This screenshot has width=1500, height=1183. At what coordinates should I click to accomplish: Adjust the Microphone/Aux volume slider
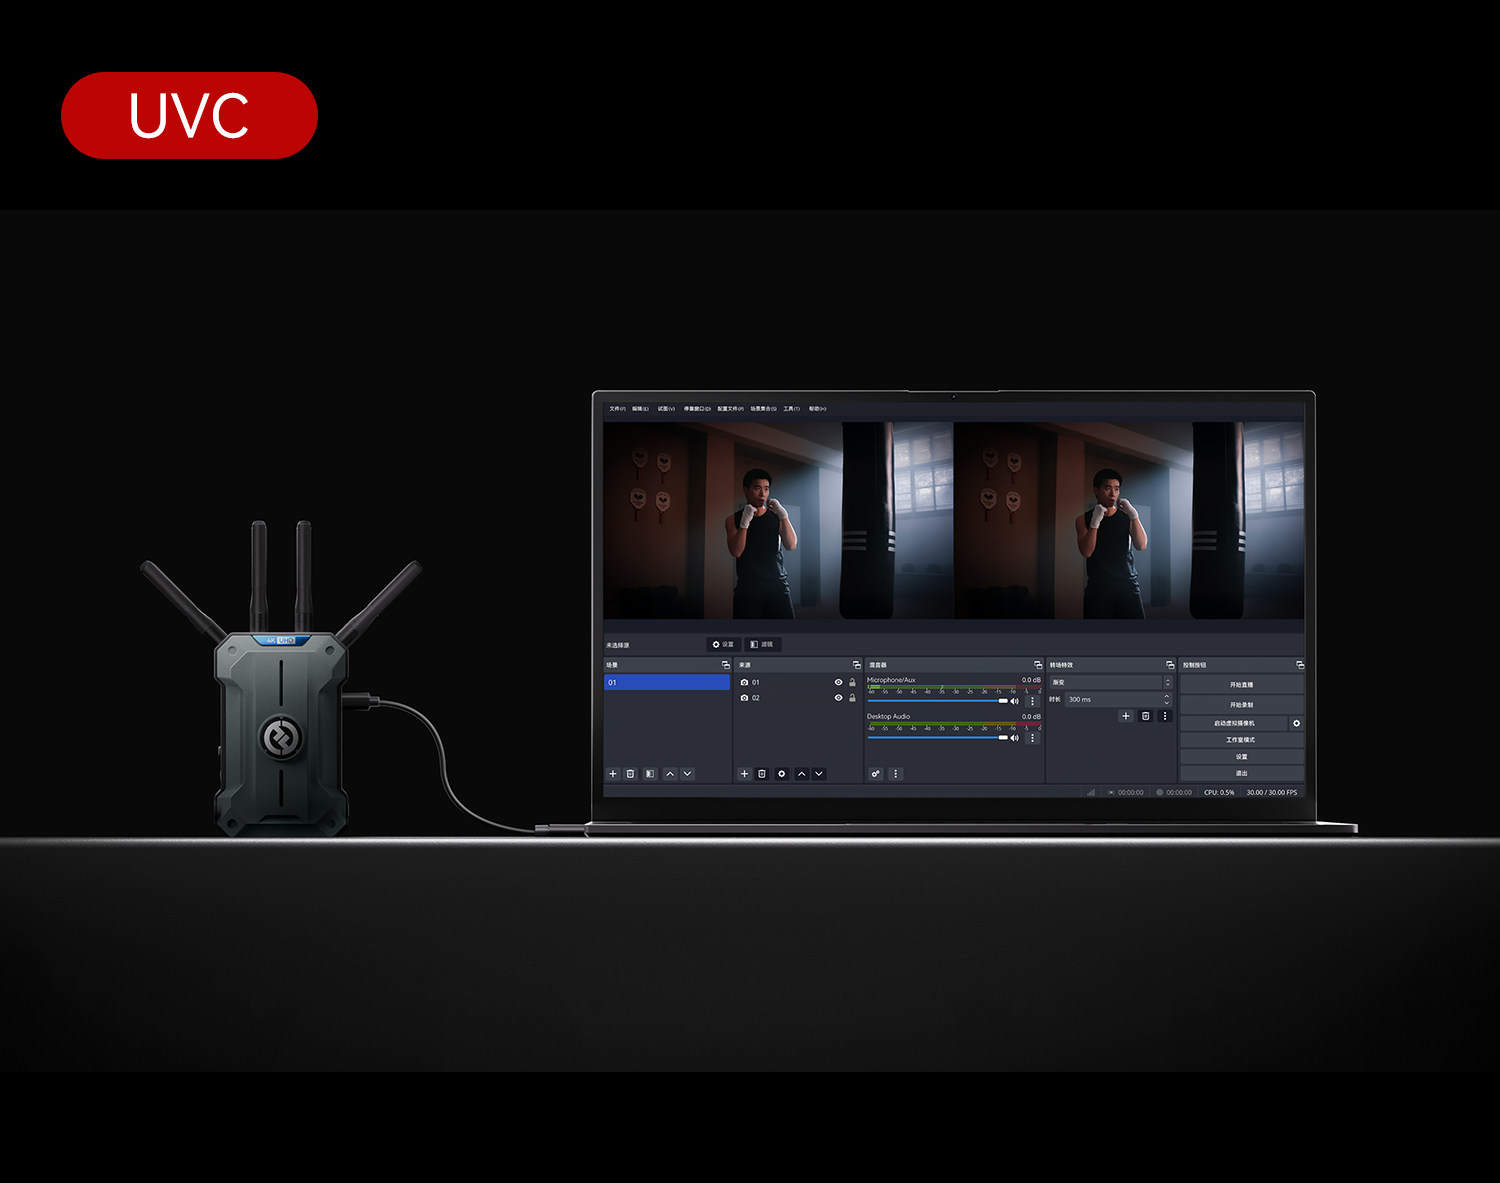click(x=1003, y=701)
